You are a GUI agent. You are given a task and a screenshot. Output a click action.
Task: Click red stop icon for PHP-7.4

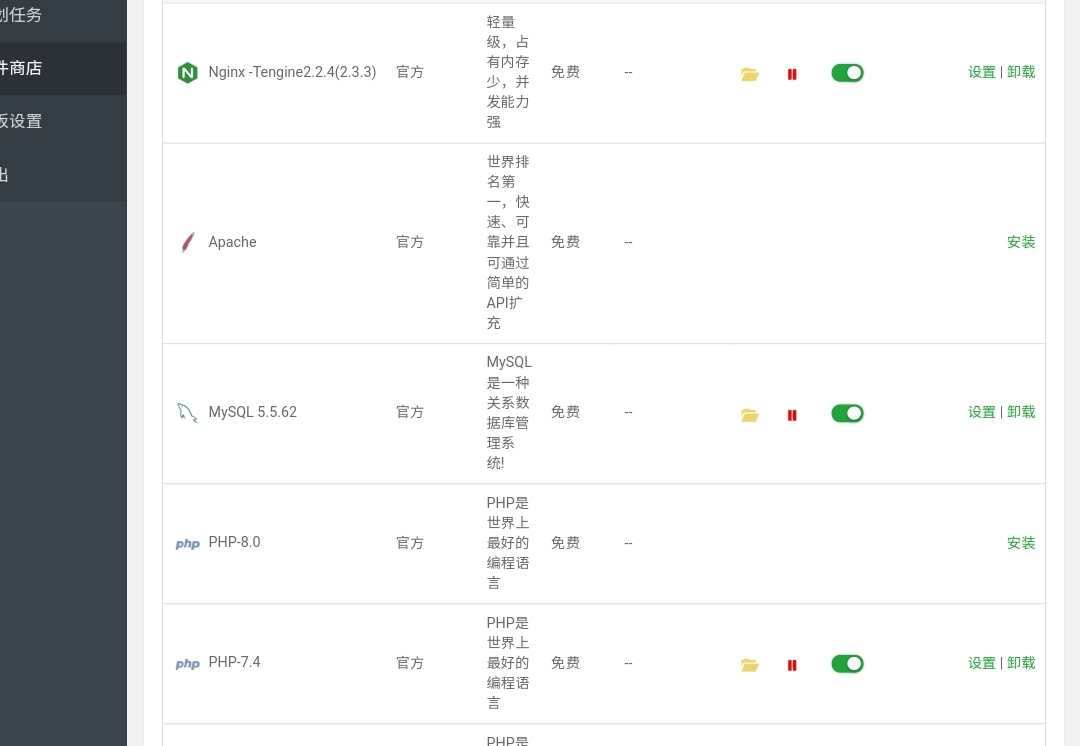[792, 665]
